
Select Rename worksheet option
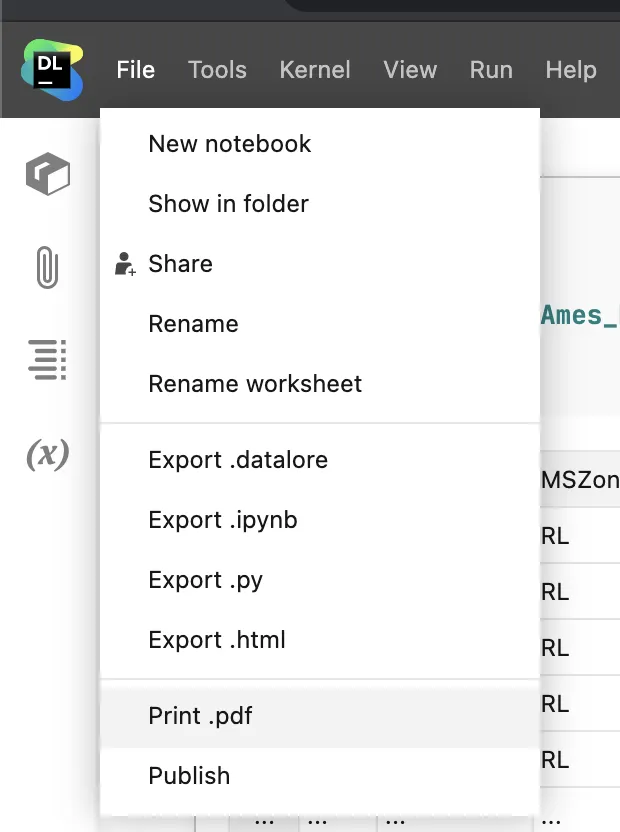pyautogui.click(x=255, y=384)
